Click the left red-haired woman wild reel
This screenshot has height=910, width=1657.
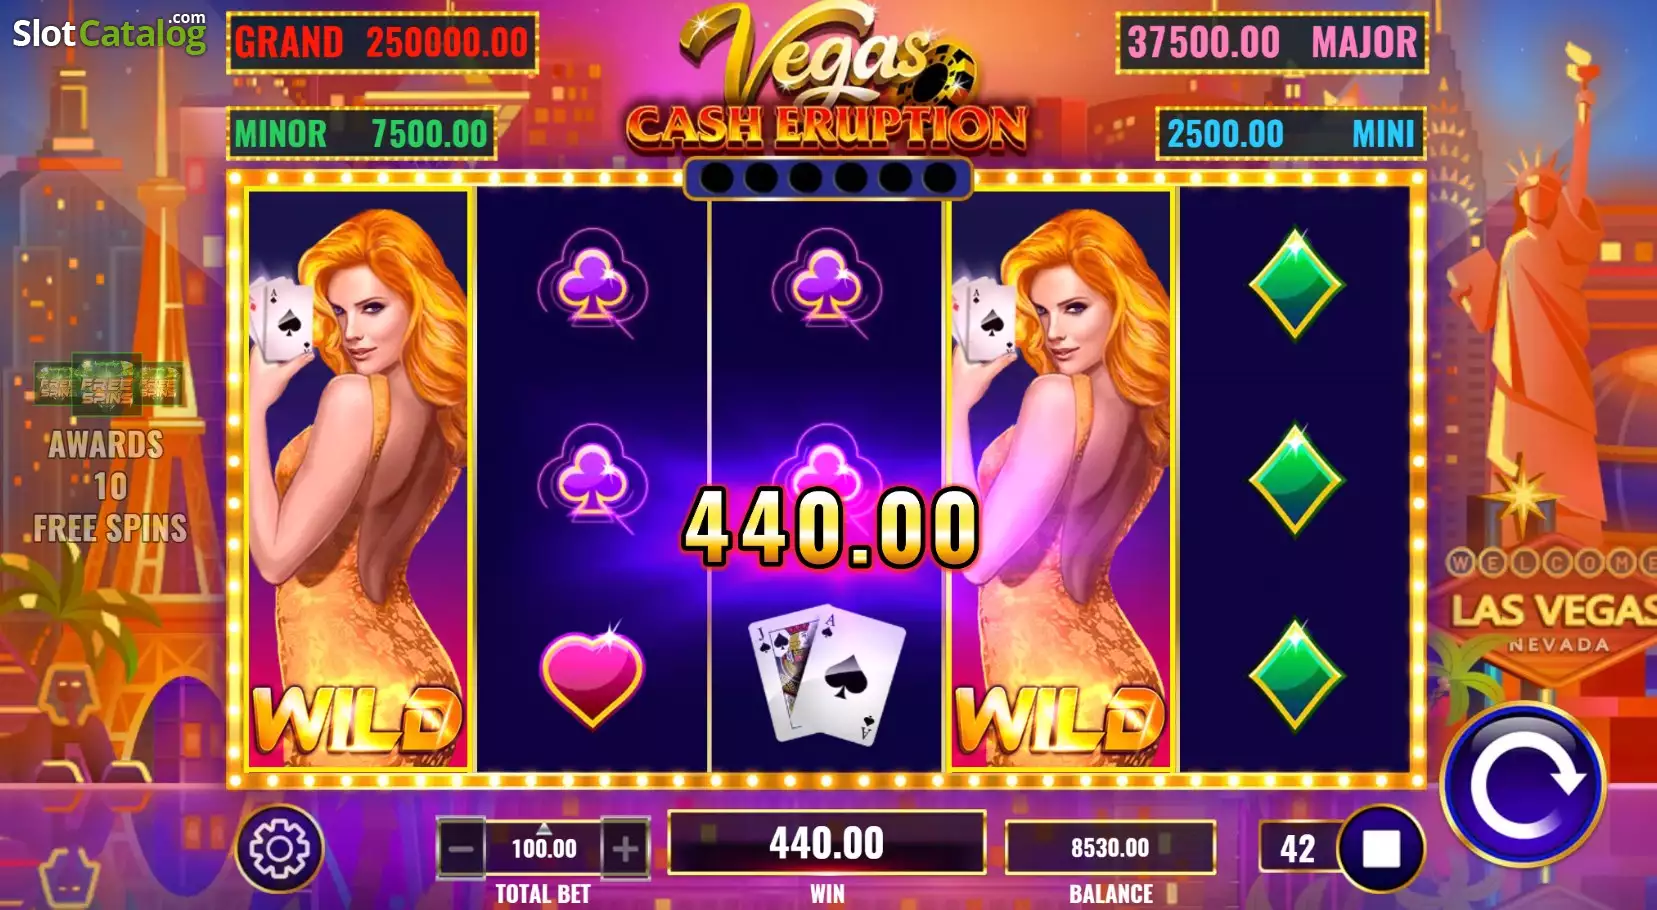(358, 479)
